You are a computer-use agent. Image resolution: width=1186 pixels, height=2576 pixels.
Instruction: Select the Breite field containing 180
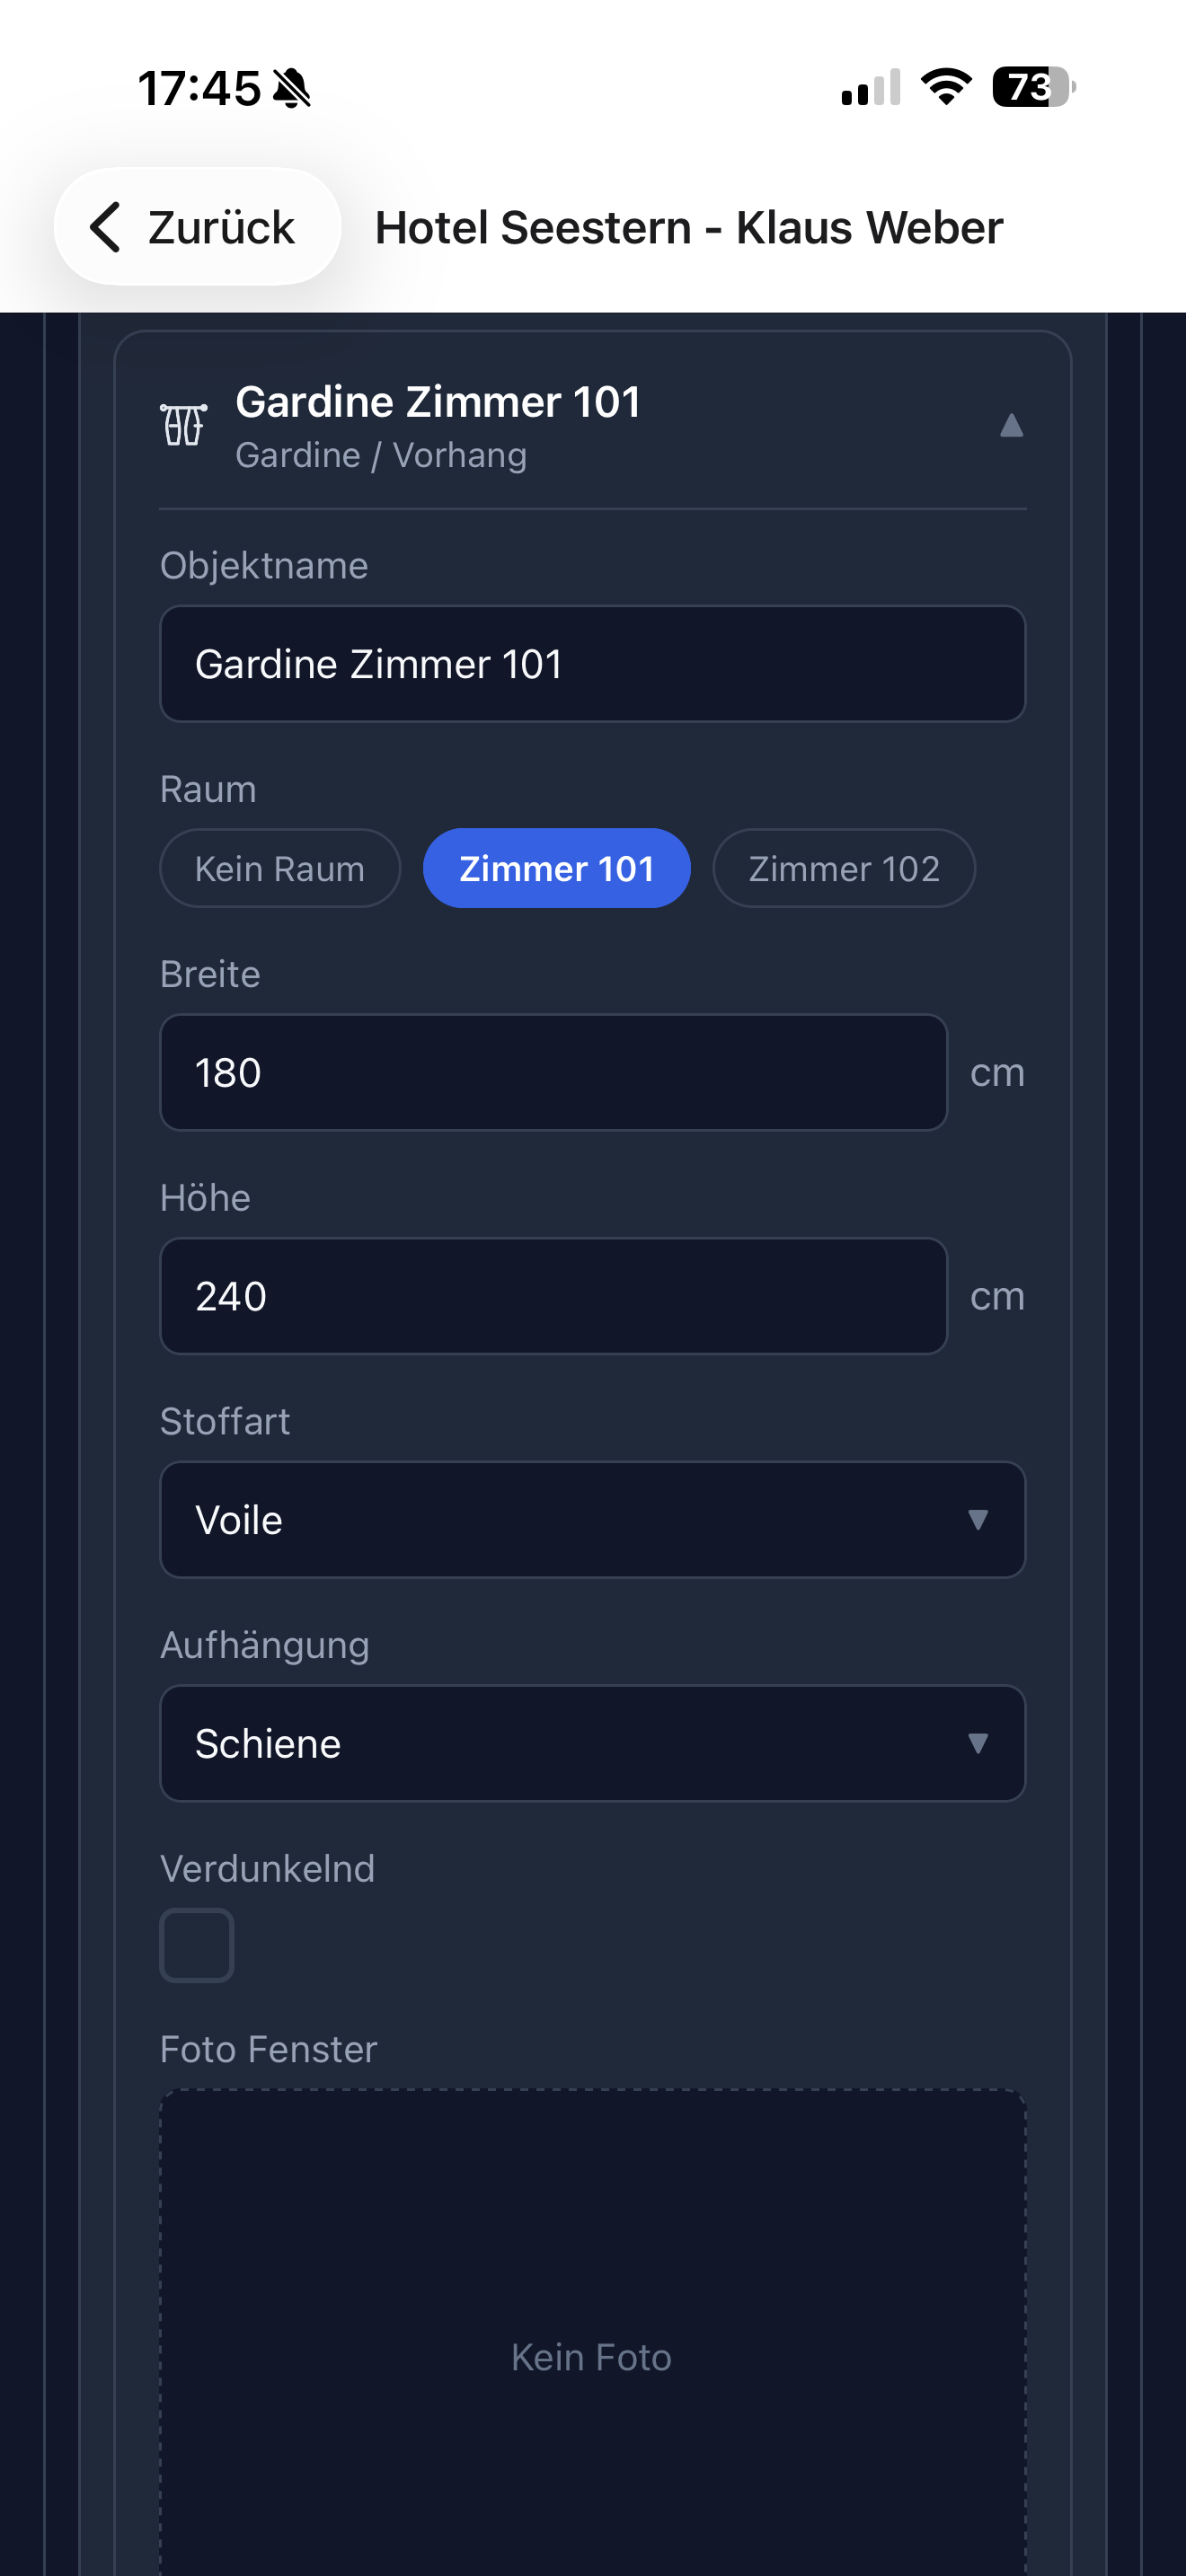coord(553,1072)
